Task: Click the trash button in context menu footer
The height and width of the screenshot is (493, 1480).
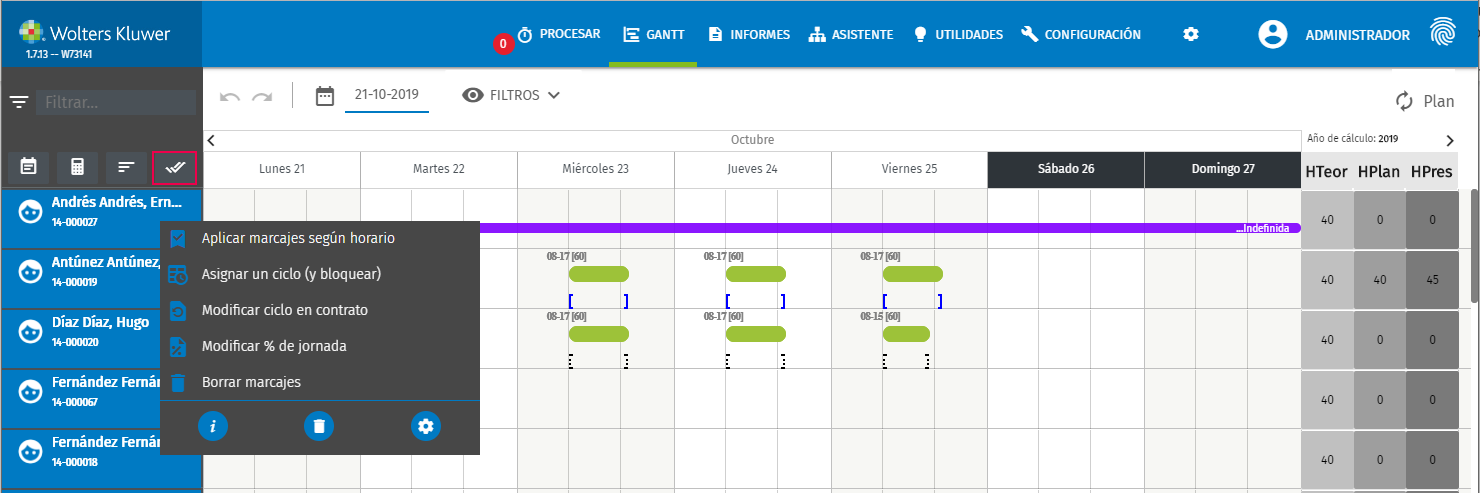Action: tap(319, 427)
